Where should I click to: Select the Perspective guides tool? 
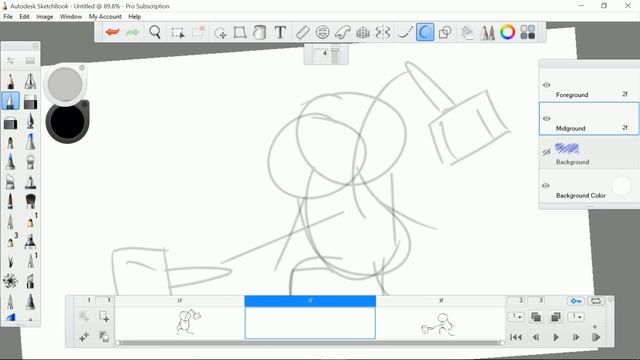click(x=363, y=32)
